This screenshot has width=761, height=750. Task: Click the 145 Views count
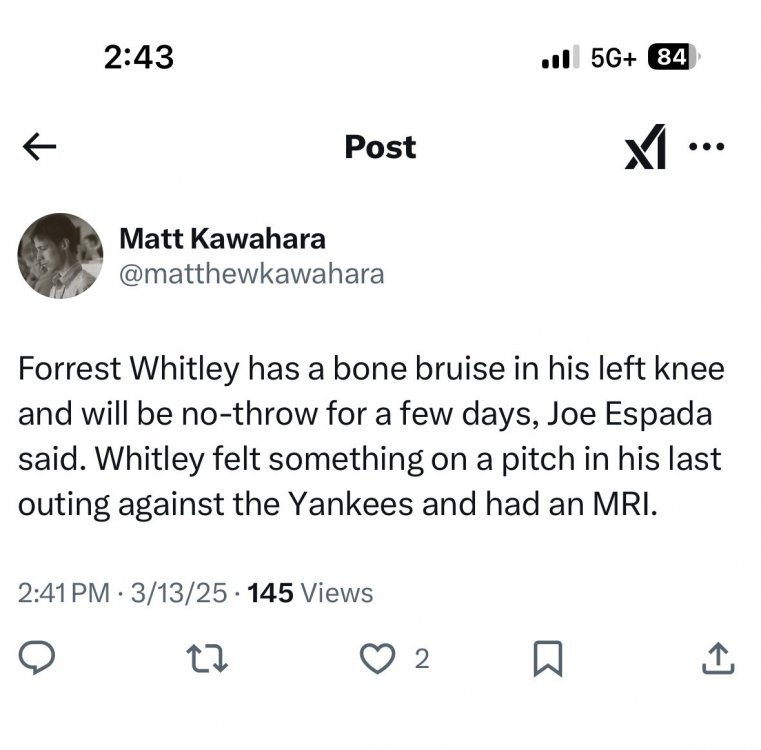click(310, 593)
